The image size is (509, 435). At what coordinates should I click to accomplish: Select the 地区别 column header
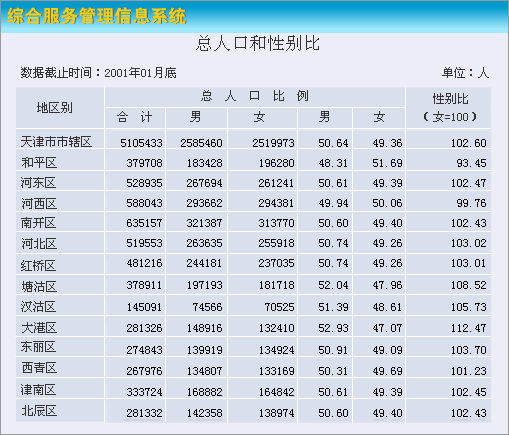(55, 108)
